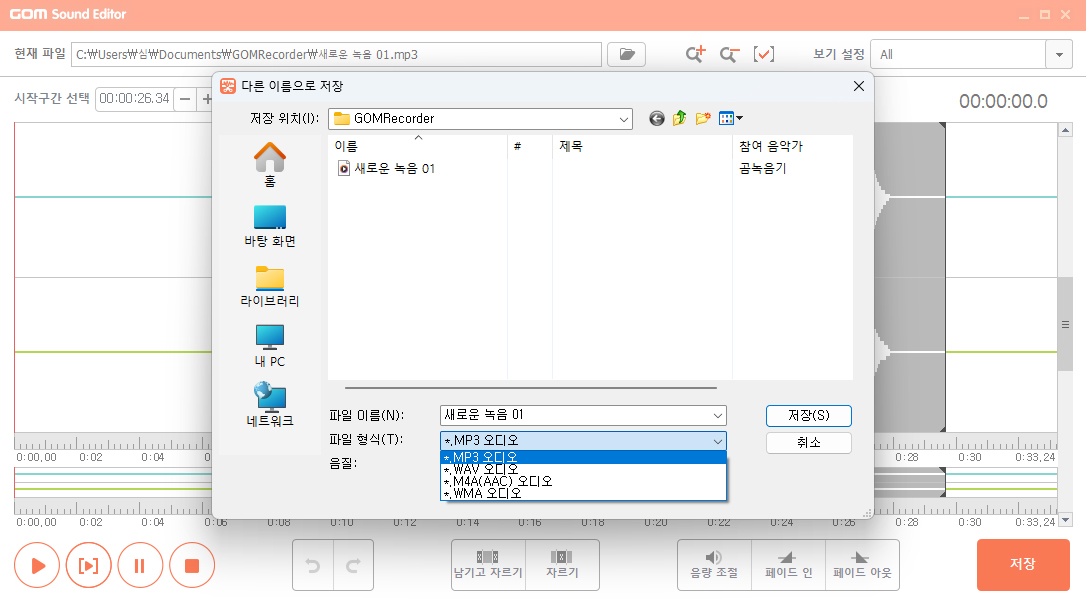Open Network (네트워크) in sidebar

point(269,405)
